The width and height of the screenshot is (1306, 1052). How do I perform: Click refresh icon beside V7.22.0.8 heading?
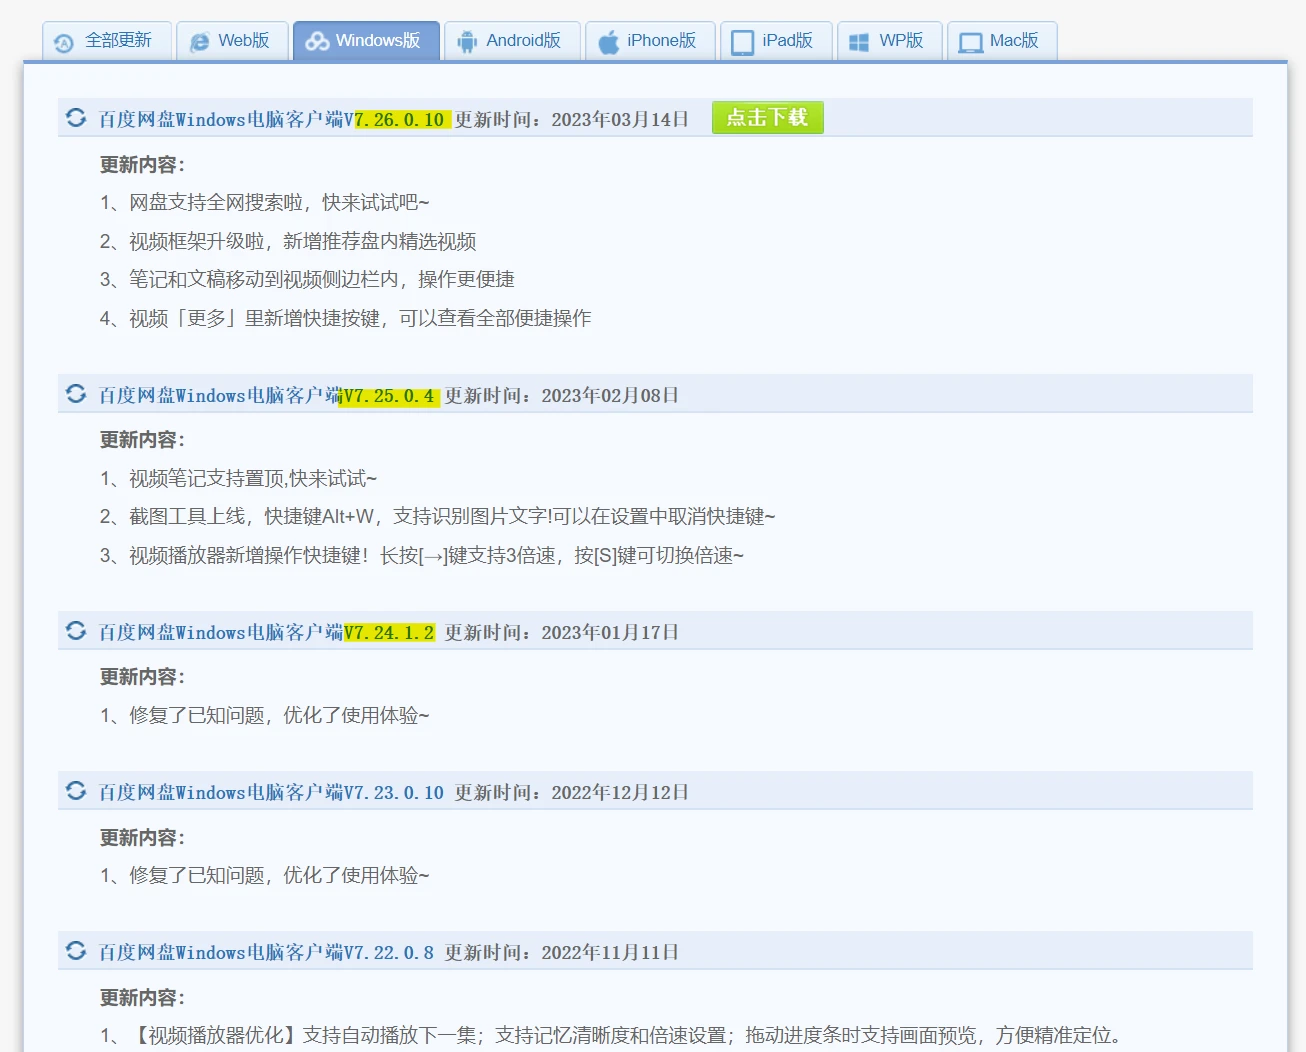tap(76, 951)
